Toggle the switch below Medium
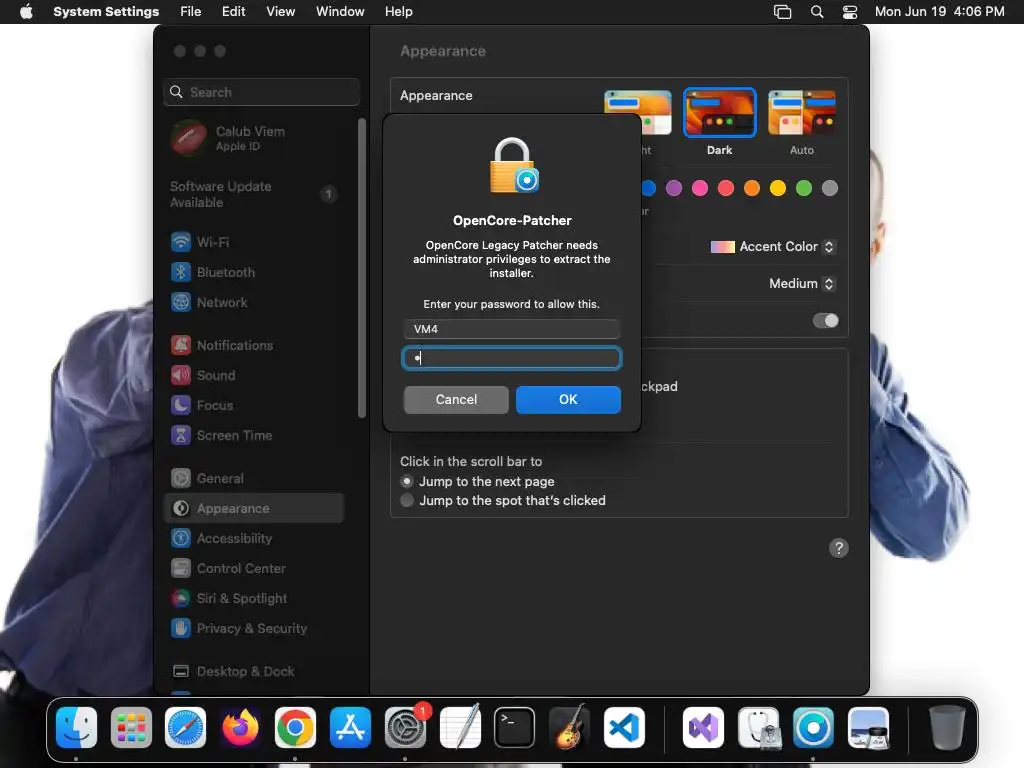The width and height of the screenshot is (1024, 768). point(825,321)
